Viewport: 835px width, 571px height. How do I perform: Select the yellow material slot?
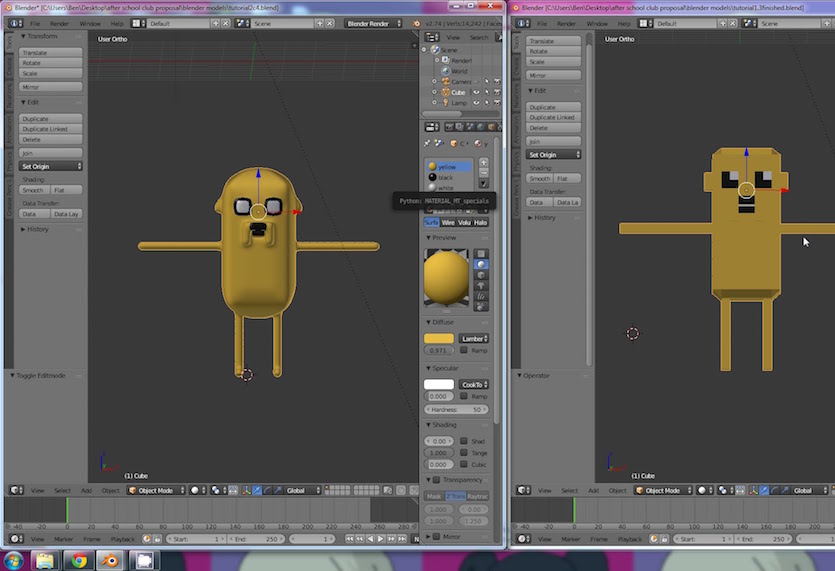(x=448, y=167)
